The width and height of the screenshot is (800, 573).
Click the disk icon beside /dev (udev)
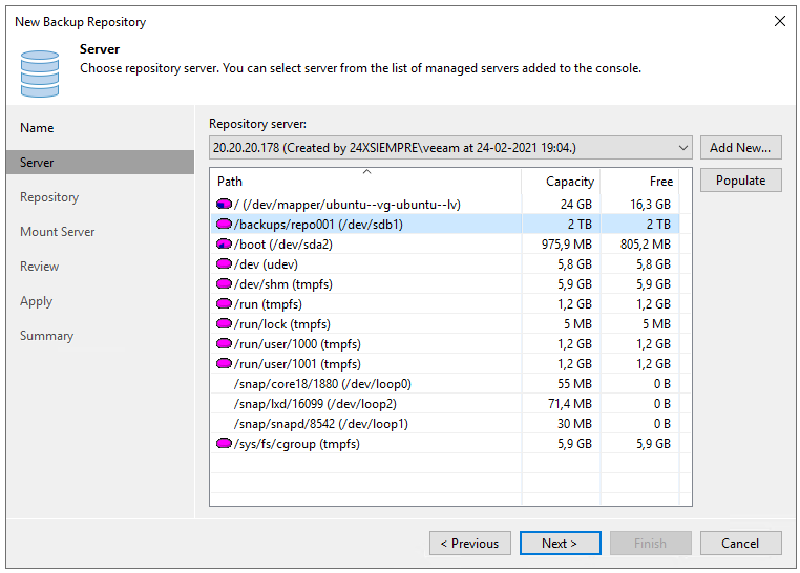(224, 264)
